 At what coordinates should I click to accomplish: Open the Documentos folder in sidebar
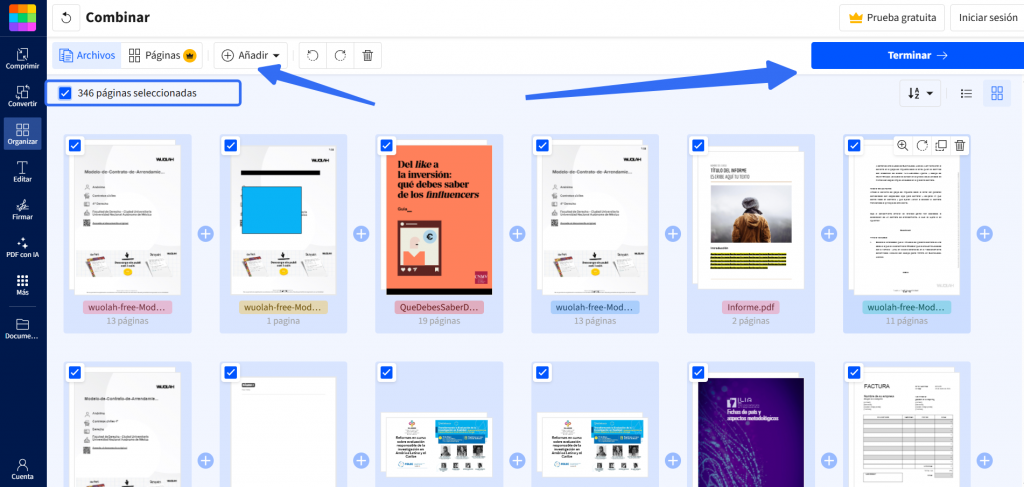coord(22,328)
